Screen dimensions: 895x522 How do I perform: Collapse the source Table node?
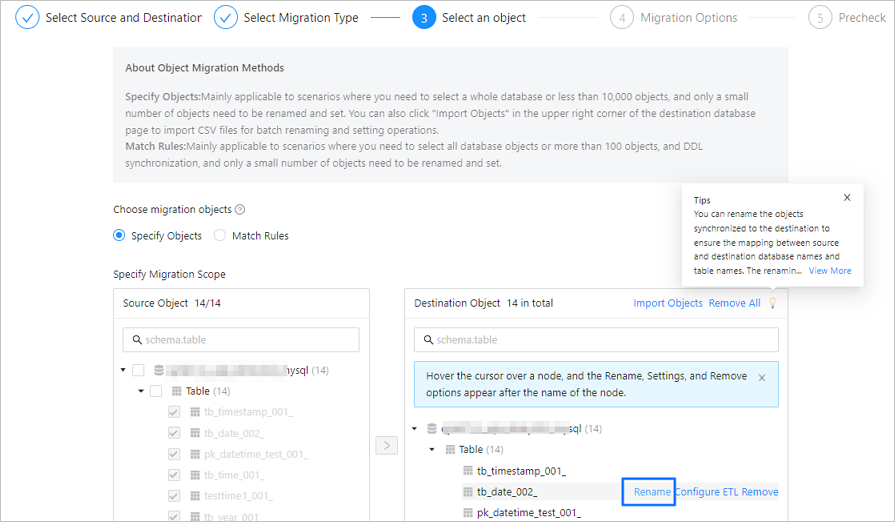(141, 391)
